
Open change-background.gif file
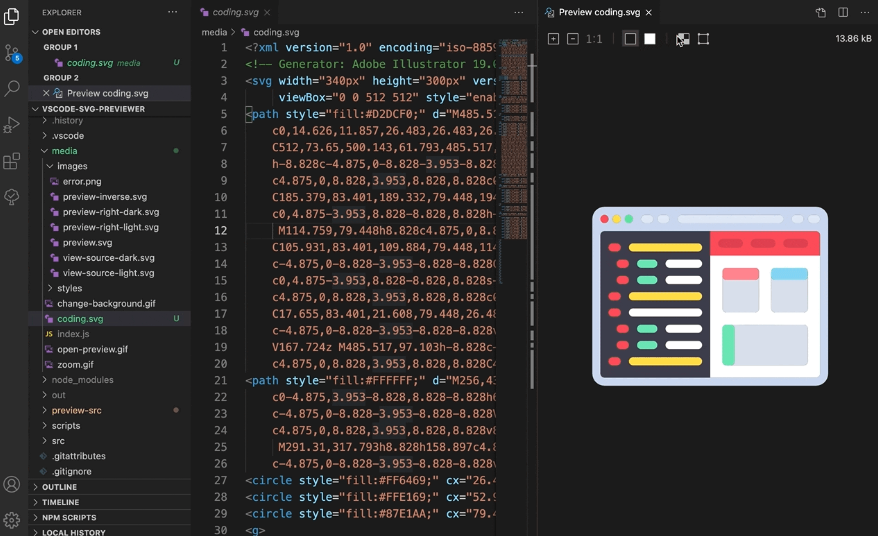pyautogui.click(x=109, y=303)
